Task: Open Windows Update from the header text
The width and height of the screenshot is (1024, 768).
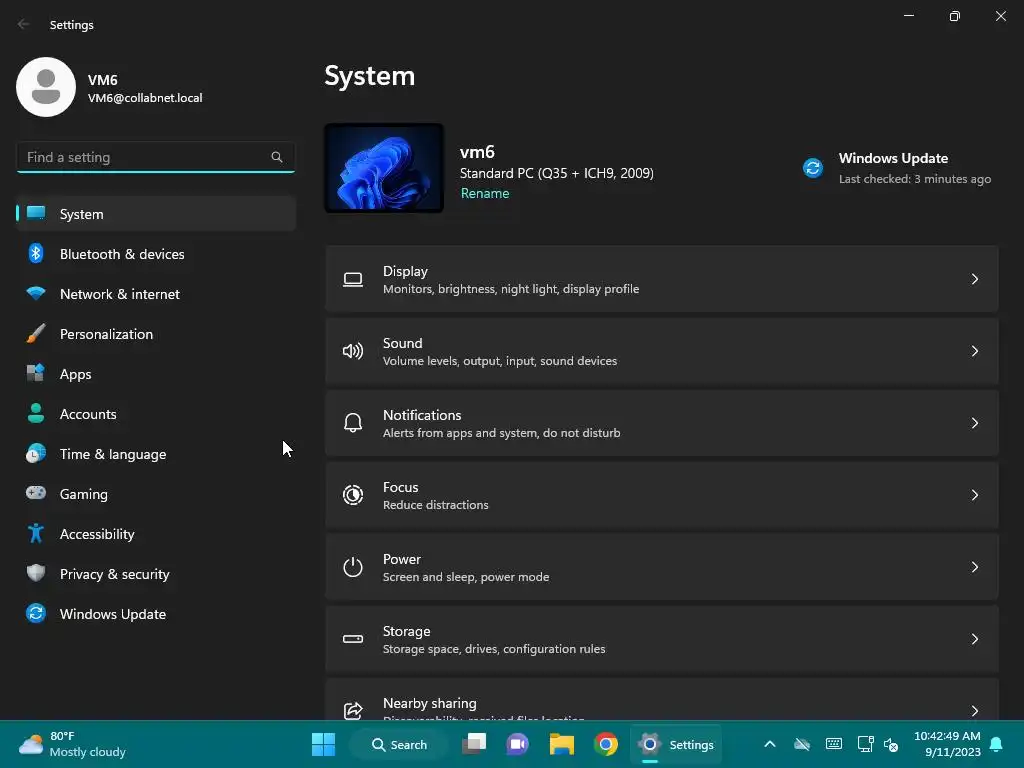Action: click(x=893, y=158)
